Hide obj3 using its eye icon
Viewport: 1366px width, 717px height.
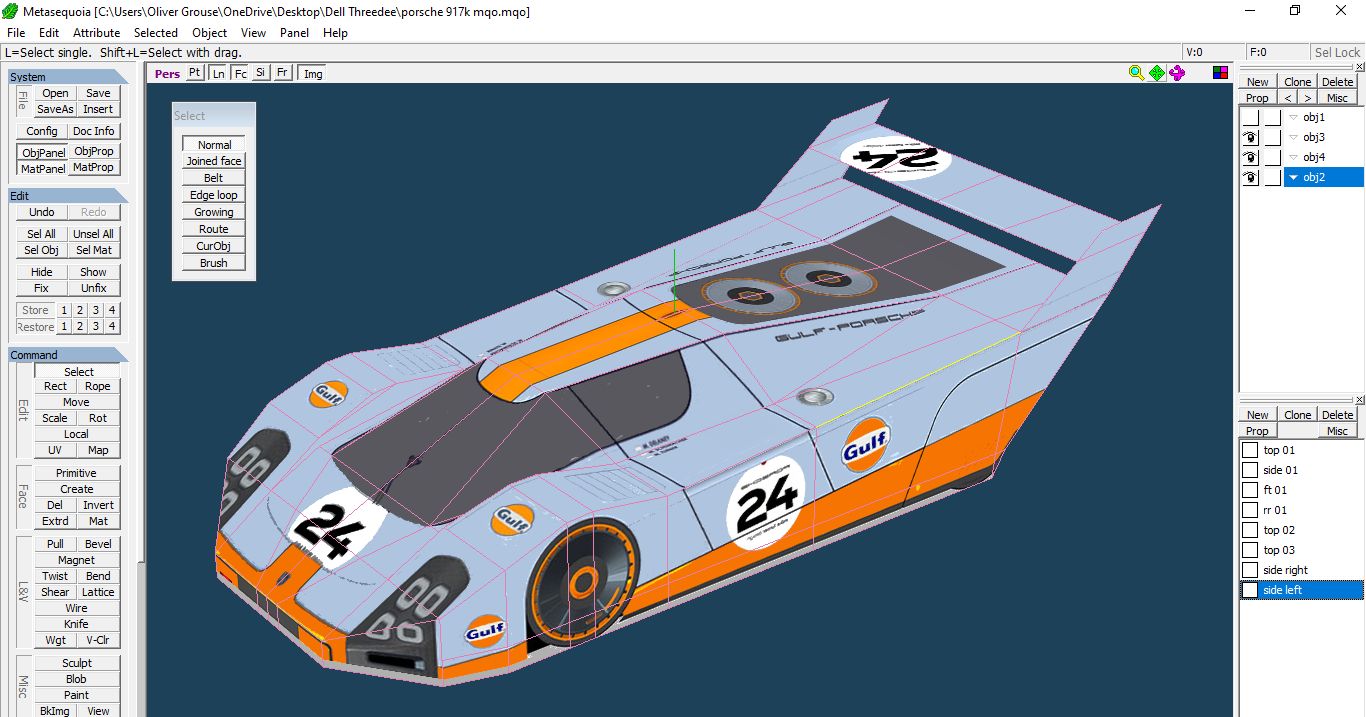(1250, 137)
